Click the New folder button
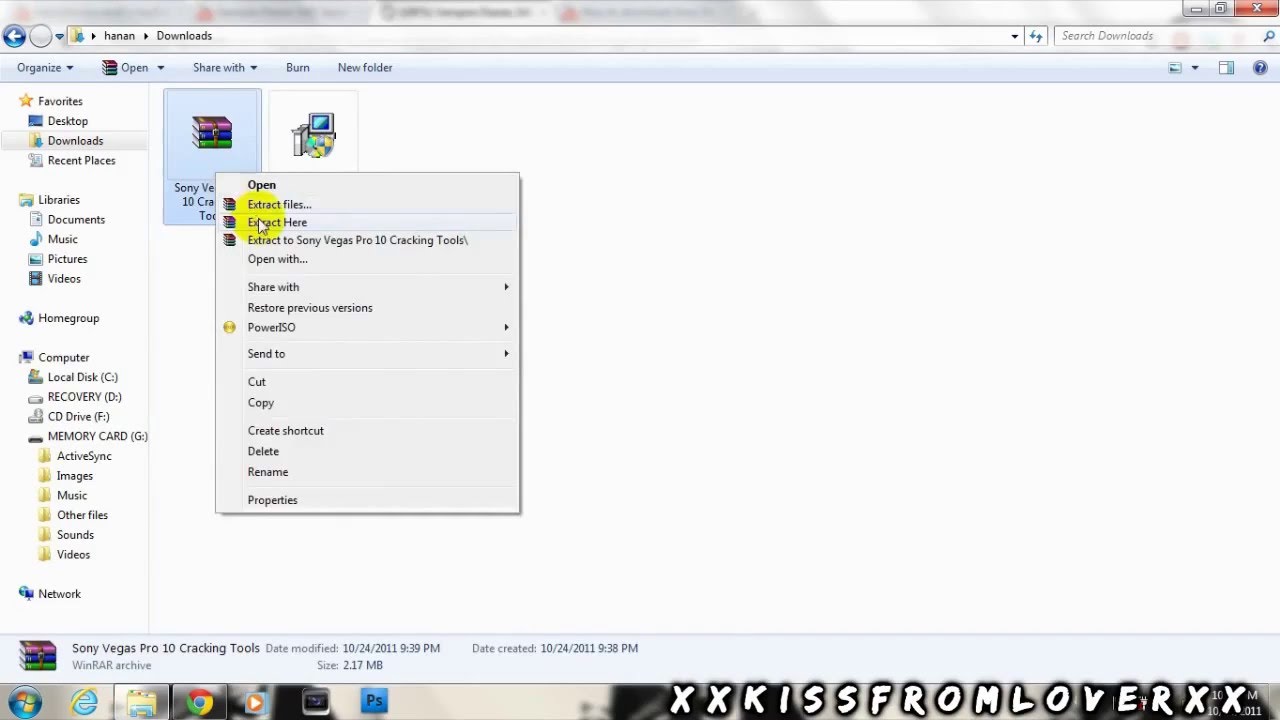Image resolution: width=1280 pixels, height=720 pixels. point(365,68)
